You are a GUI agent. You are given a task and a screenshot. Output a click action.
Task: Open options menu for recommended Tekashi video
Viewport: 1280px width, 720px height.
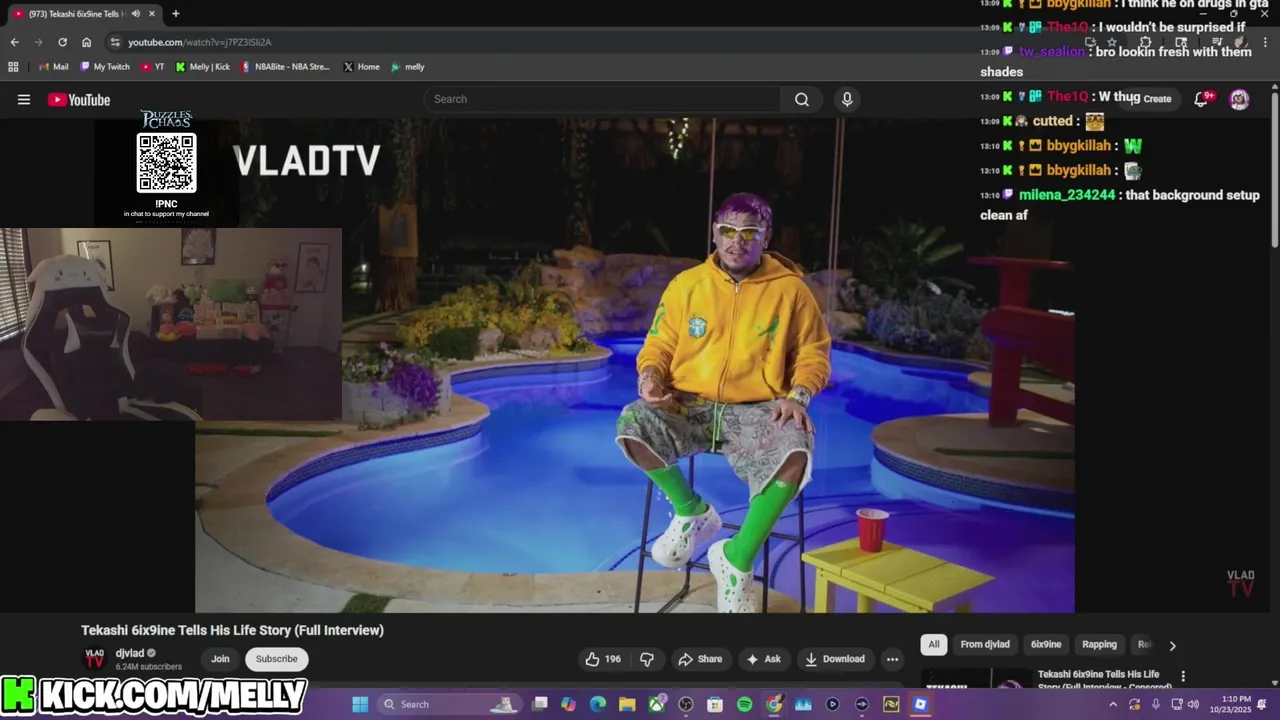pos(1183,677)
